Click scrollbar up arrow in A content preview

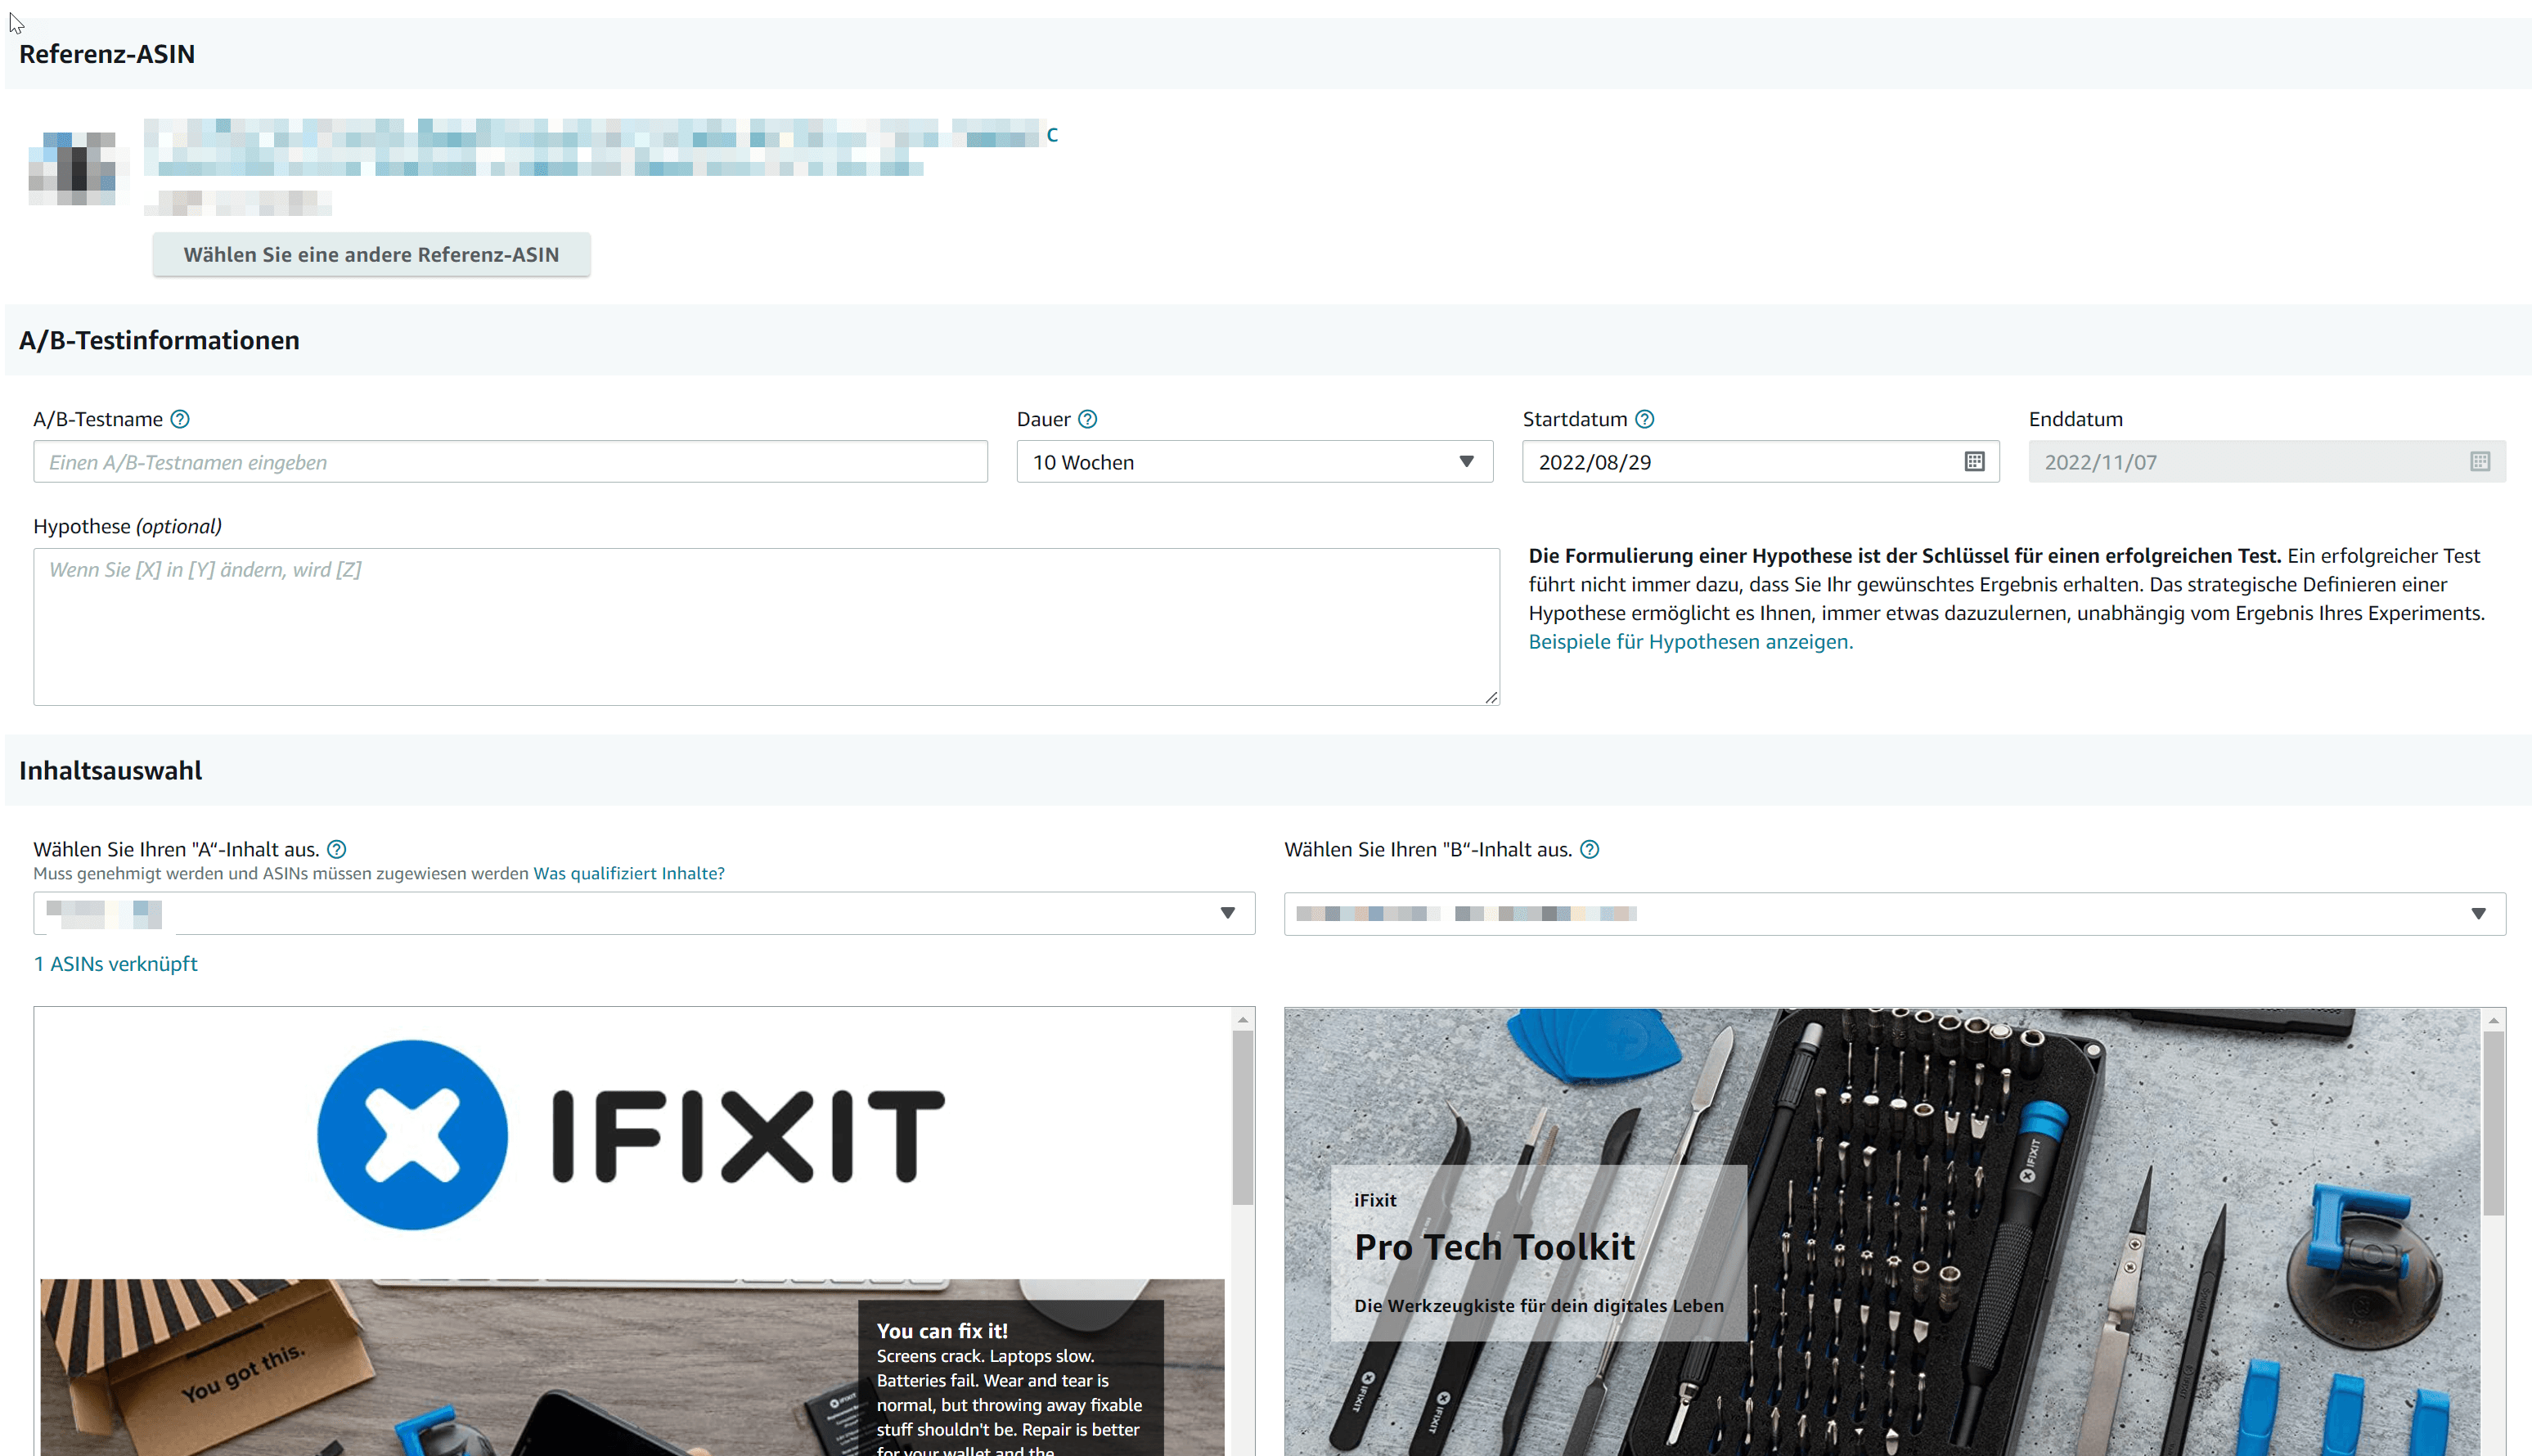click(1243, 1019)
